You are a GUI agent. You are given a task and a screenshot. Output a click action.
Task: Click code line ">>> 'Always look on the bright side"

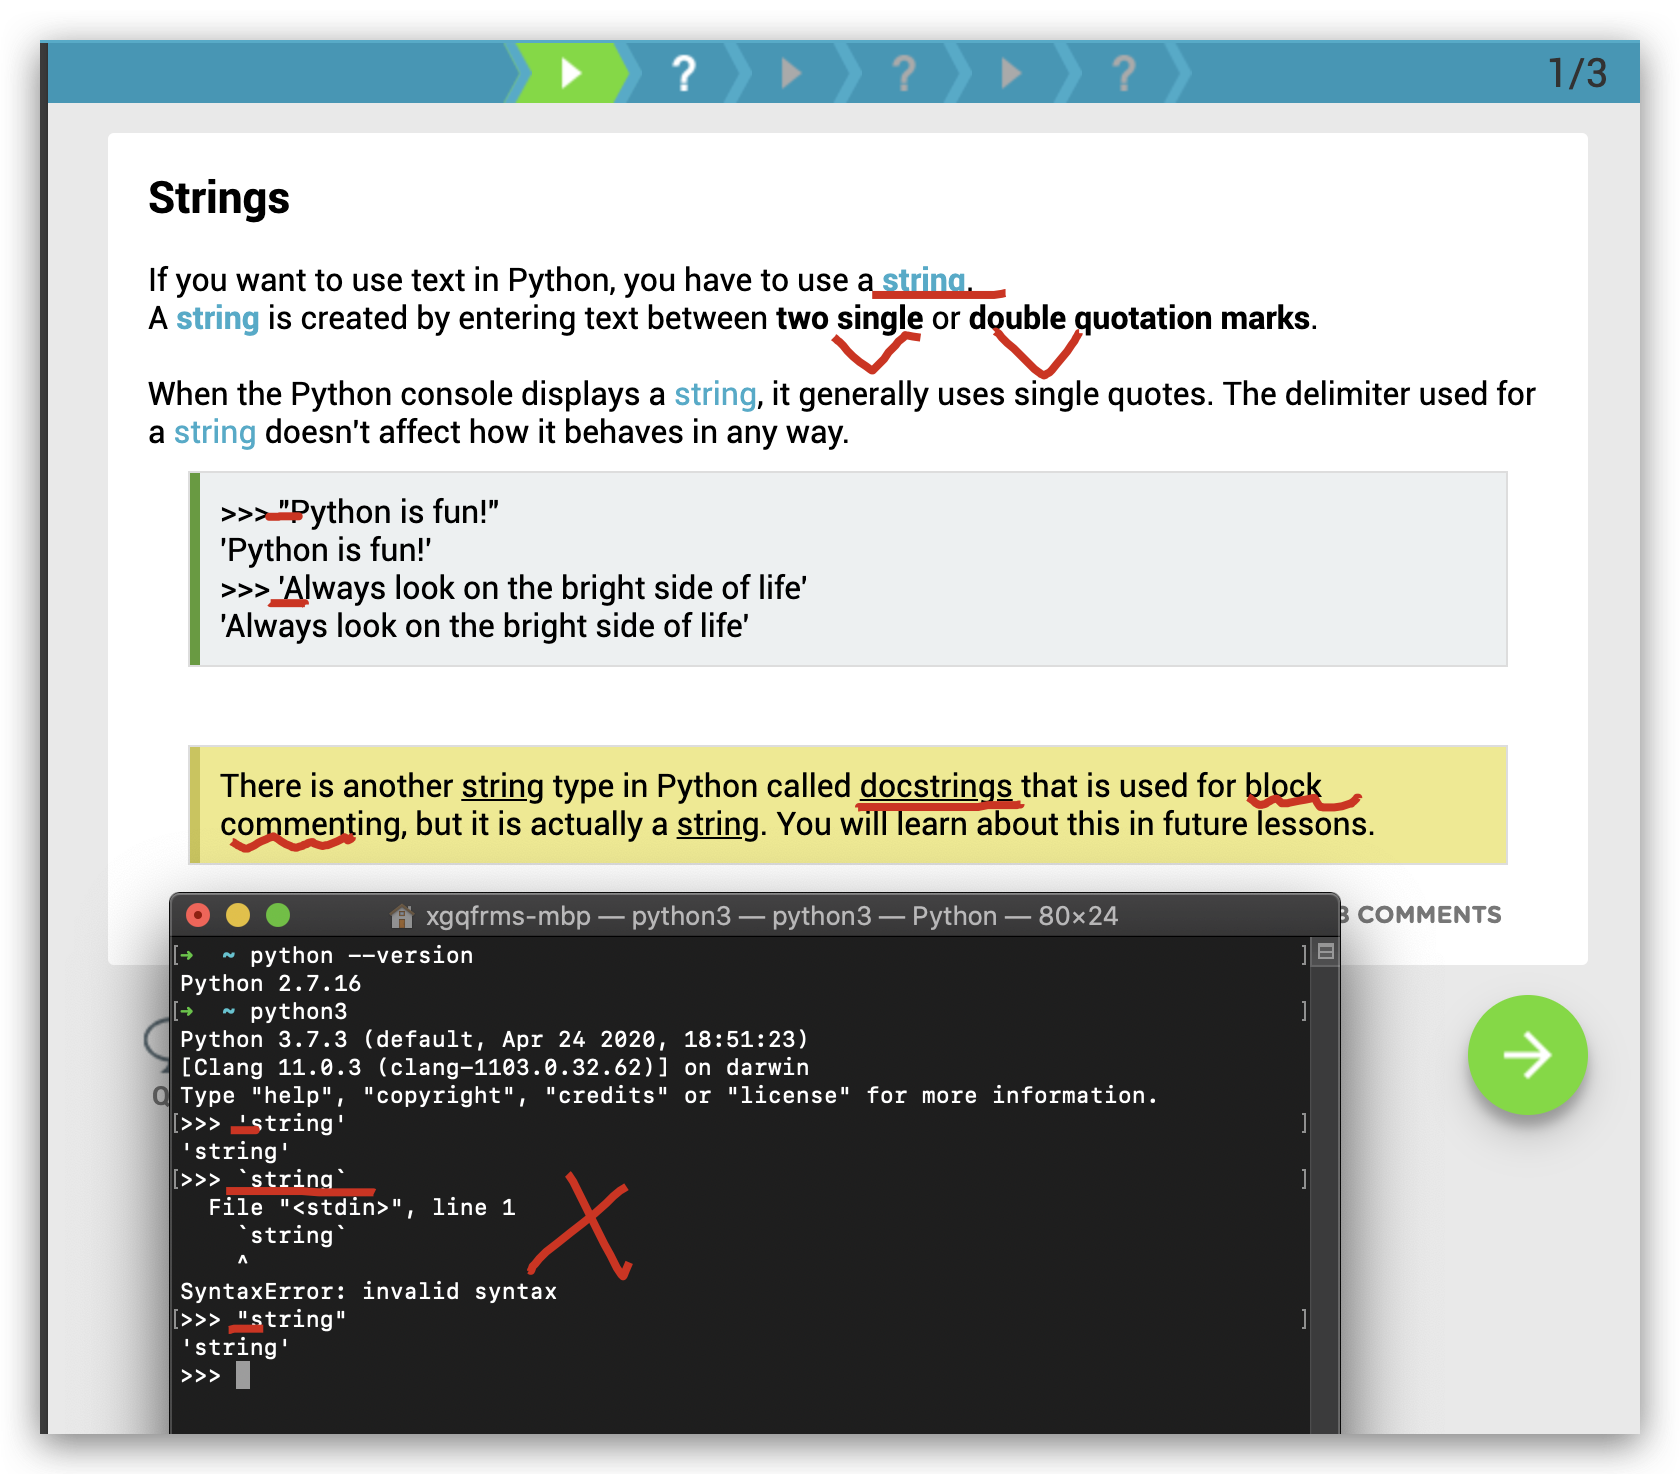pos(514,588)
